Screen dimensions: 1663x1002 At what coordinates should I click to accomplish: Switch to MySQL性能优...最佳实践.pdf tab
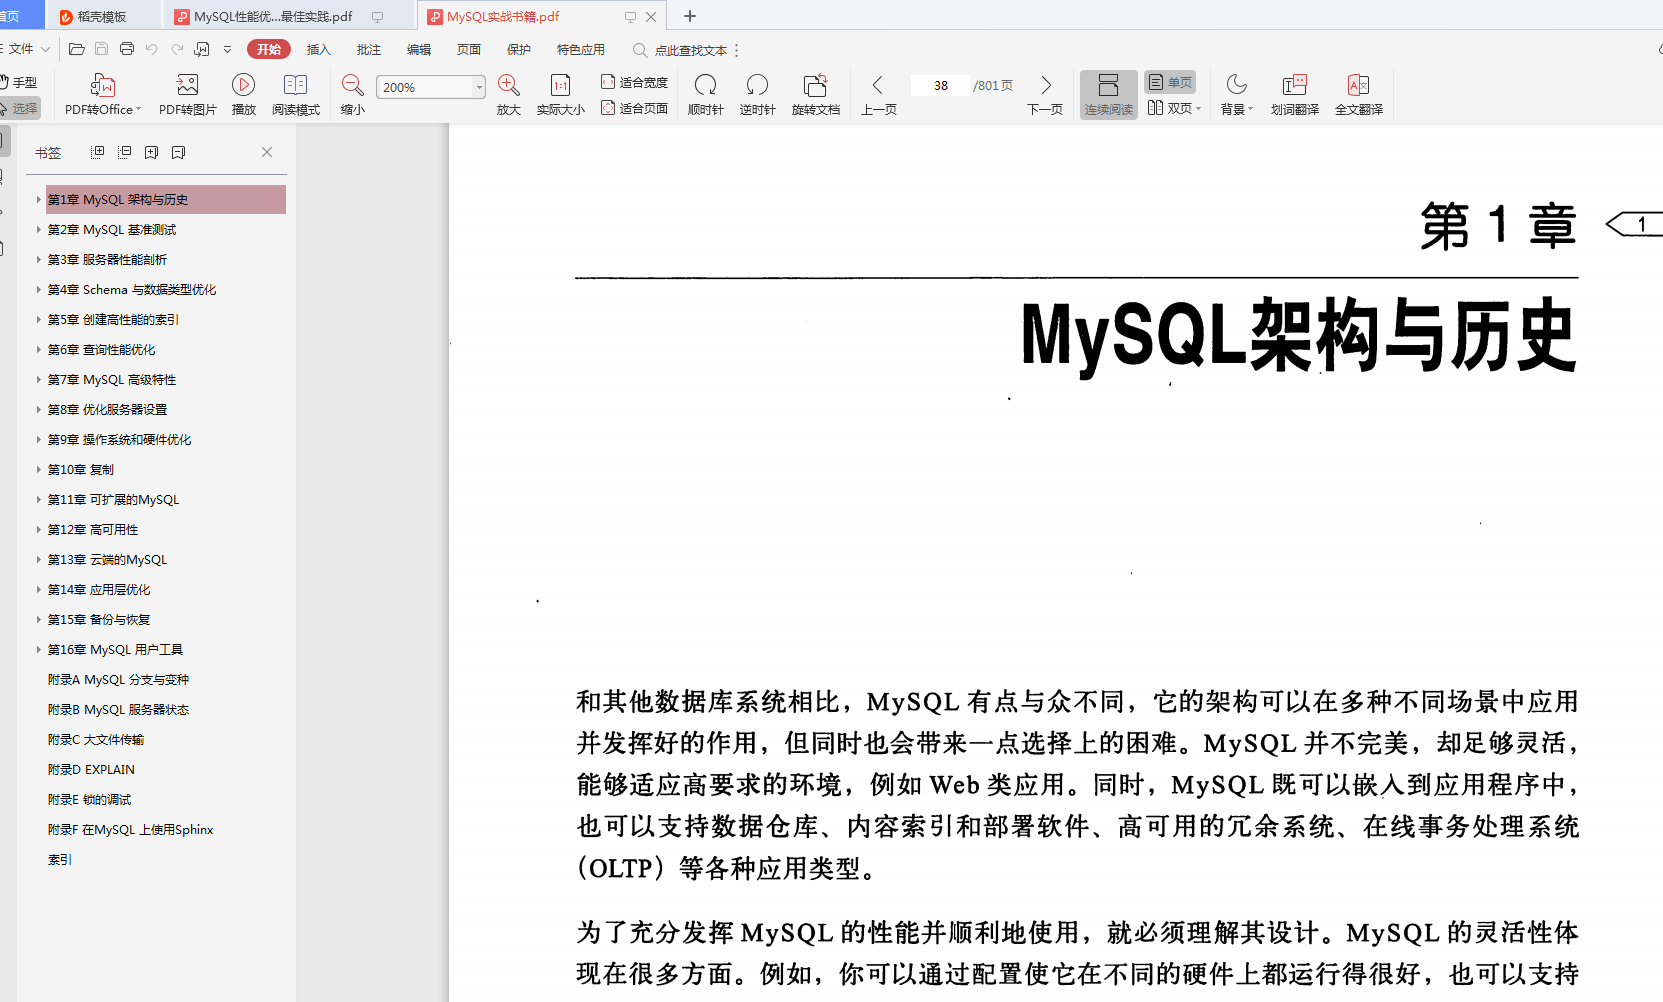click(x=290, y=16)
